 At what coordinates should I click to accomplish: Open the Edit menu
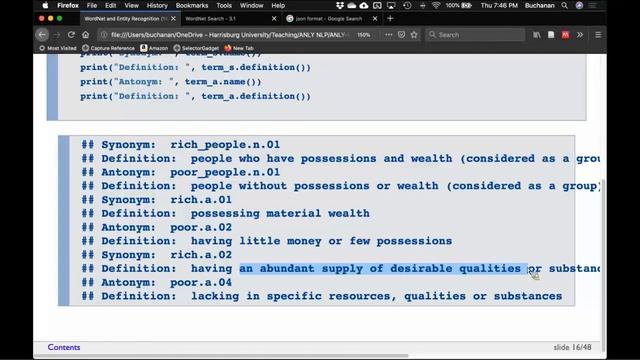point(111,5)
